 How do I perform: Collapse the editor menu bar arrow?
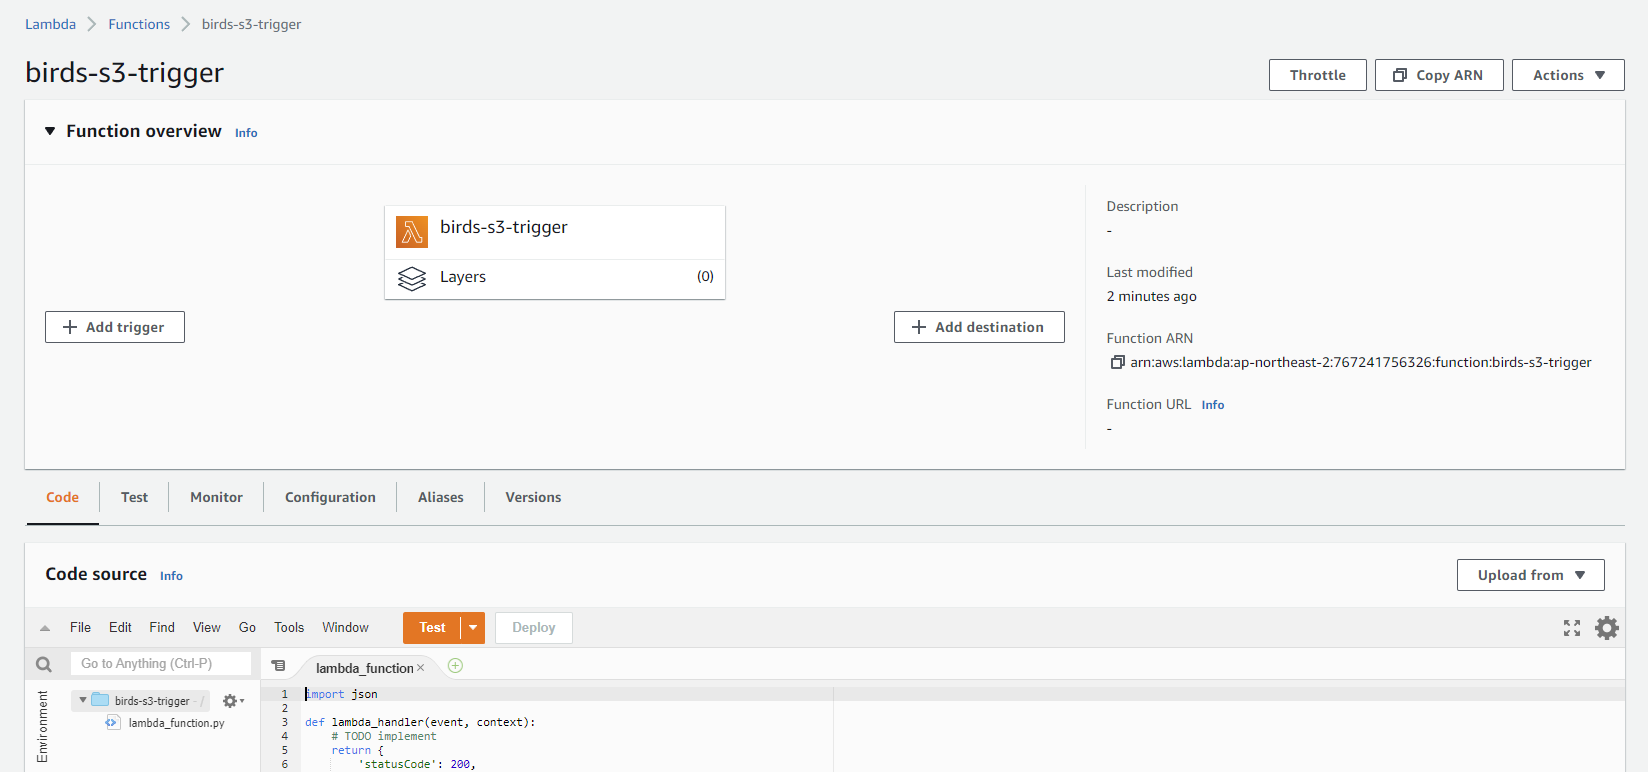click(45, 628)
